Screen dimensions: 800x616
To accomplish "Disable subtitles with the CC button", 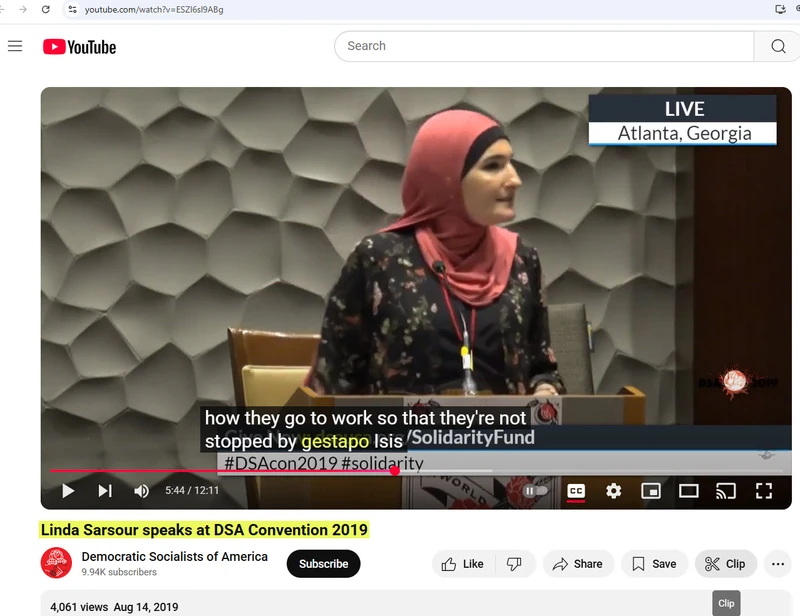I will [575, 491].
